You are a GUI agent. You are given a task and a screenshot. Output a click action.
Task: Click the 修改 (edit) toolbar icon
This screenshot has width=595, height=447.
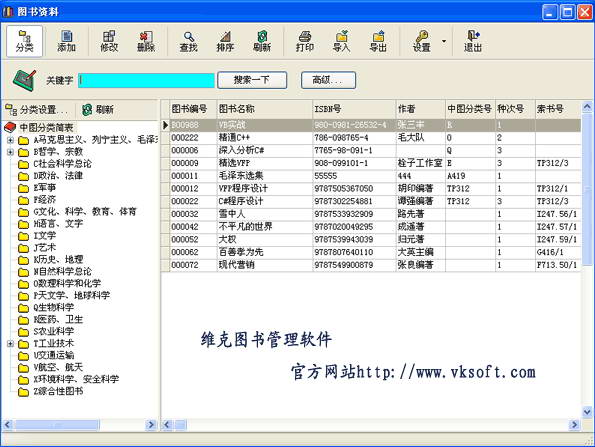coord(109,41)
